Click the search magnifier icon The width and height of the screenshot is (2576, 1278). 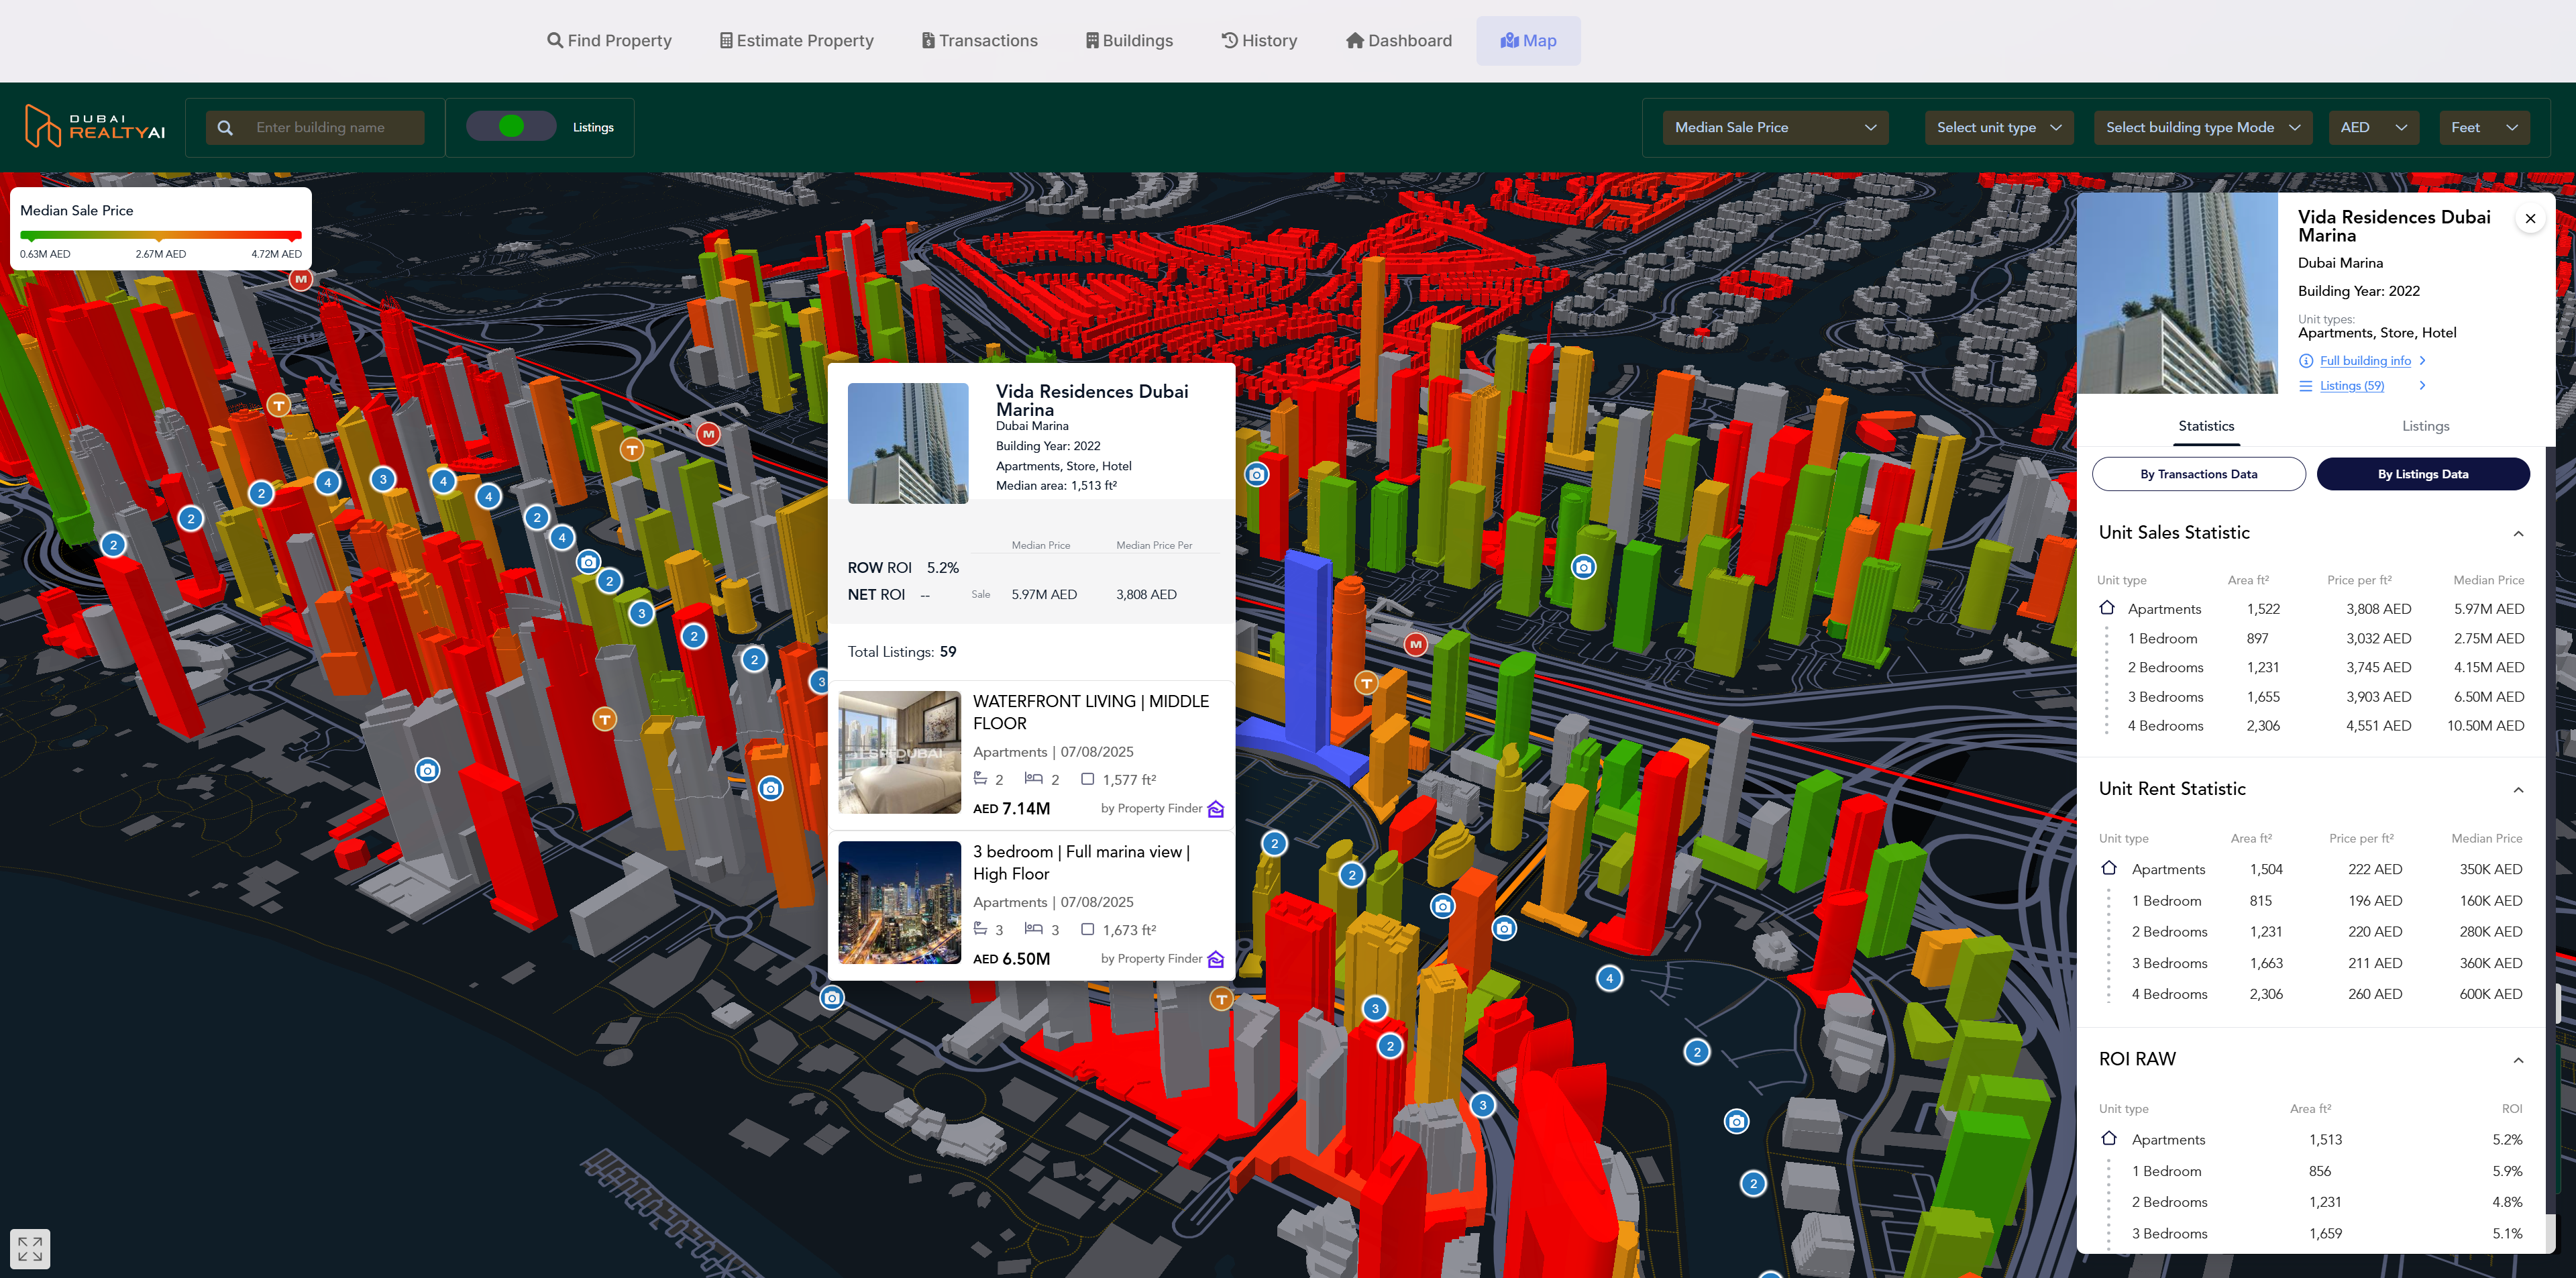tap(225, 128)
